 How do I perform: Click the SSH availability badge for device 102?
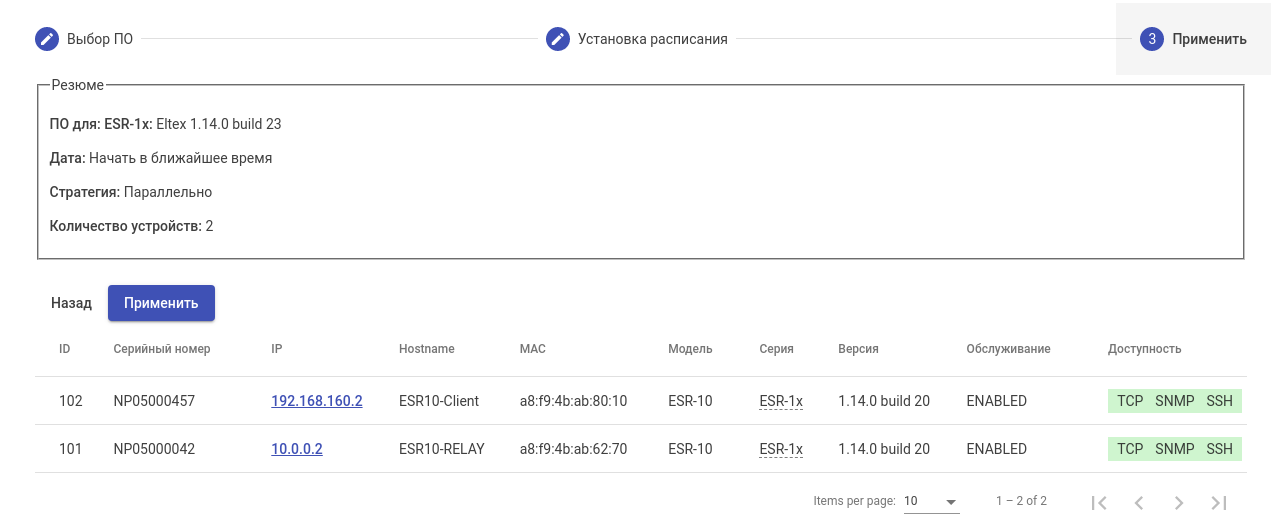coord(1219,401)
